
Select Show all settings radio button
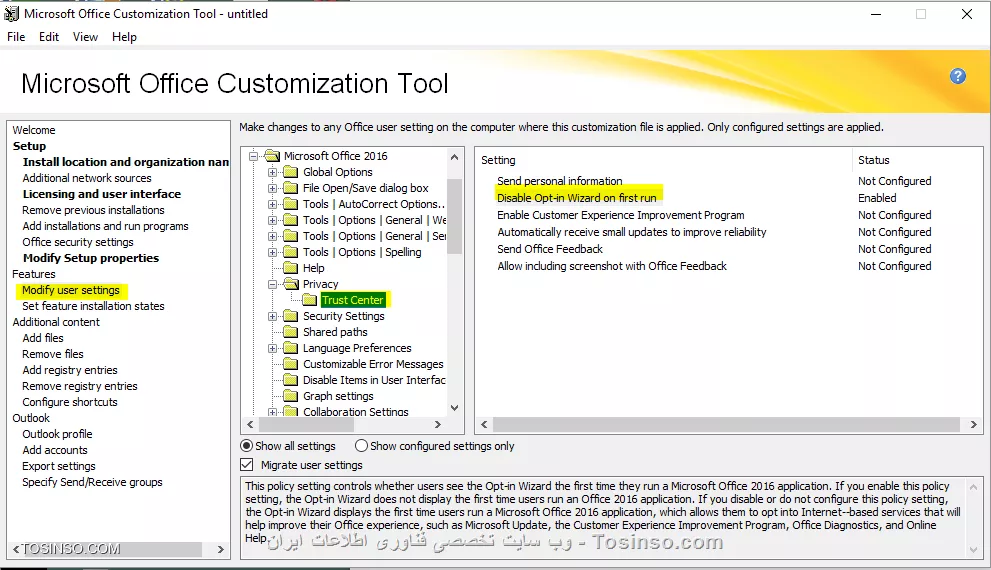[247, 446]
